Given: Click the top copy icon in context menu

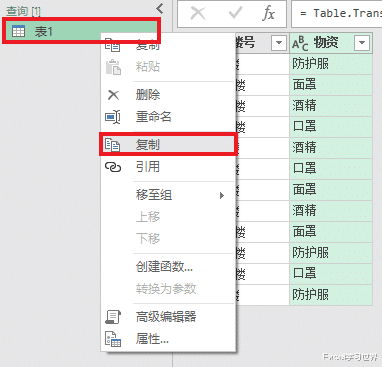Looking at the screenshot, I should click(x=113, y=45).
